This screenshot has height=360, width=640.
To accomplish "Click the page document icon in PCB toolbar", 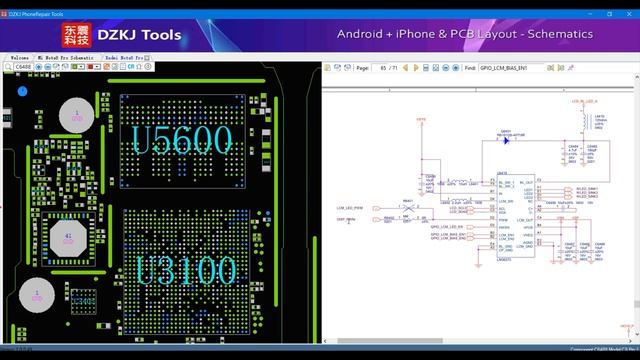I will (123, 67).
